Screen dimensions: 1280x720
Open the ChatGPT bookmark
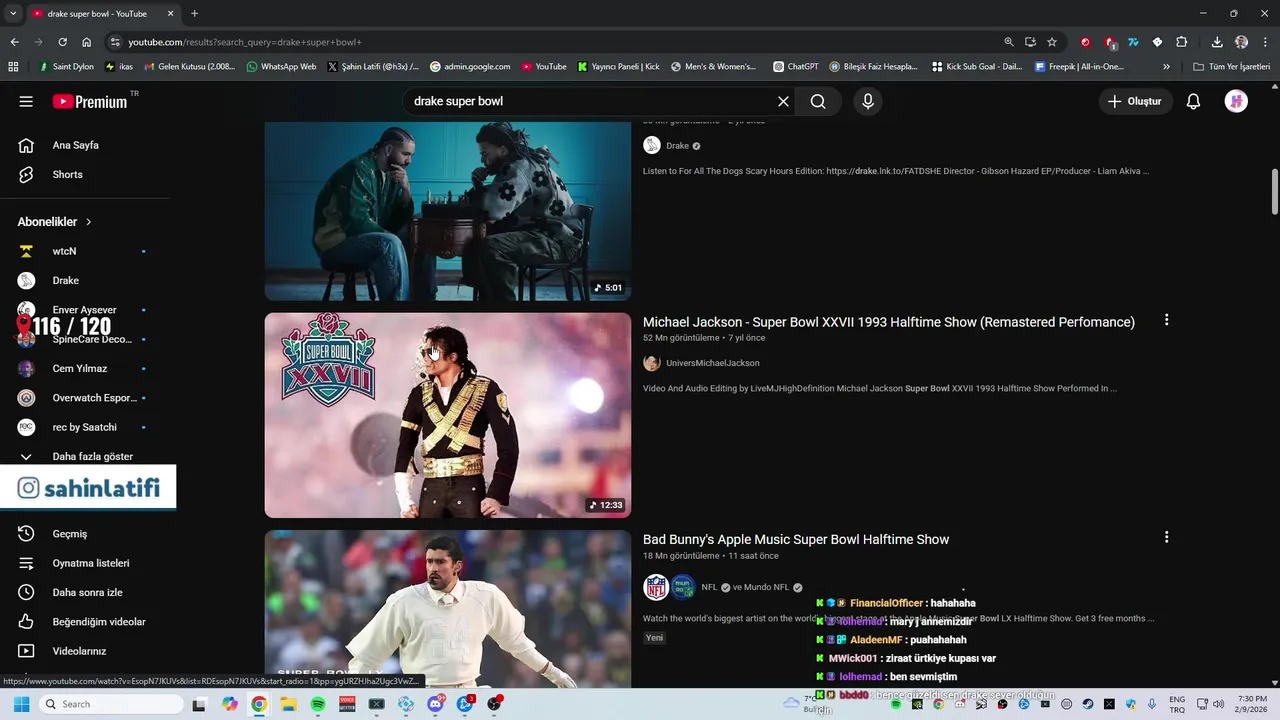(x=796, y=67)
